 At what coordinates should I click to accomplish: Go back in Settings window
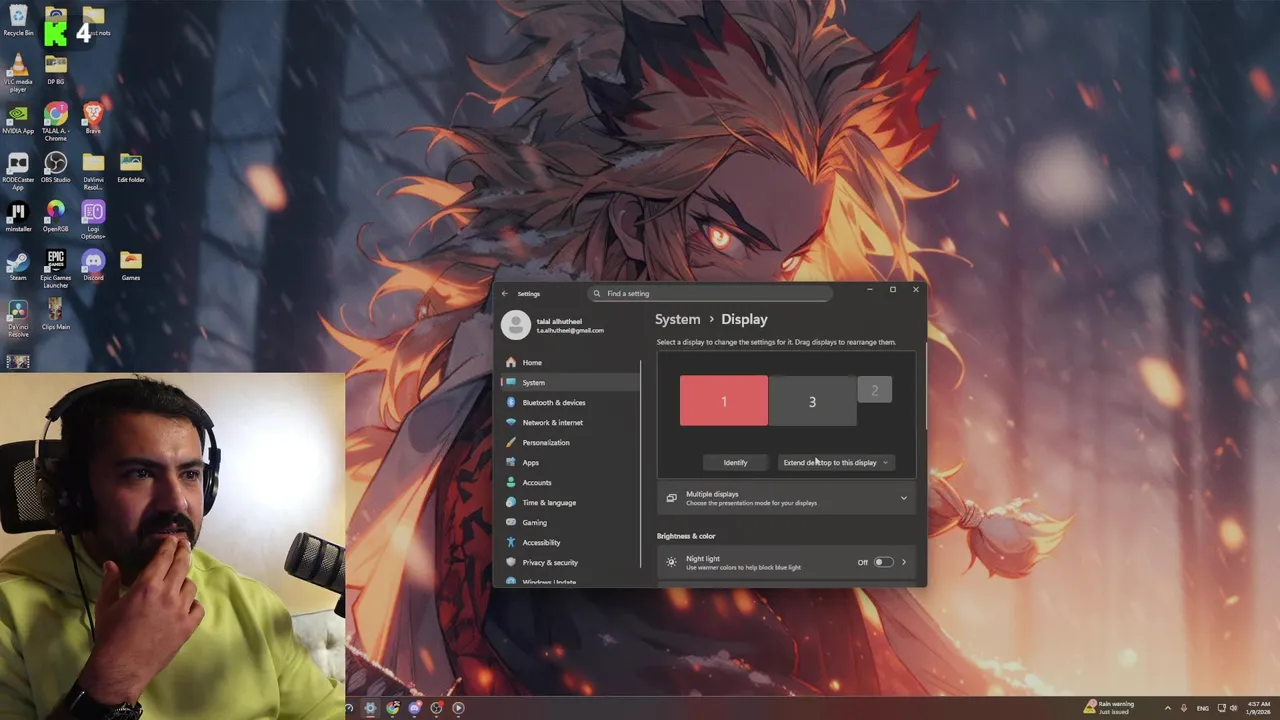(505, 294)
